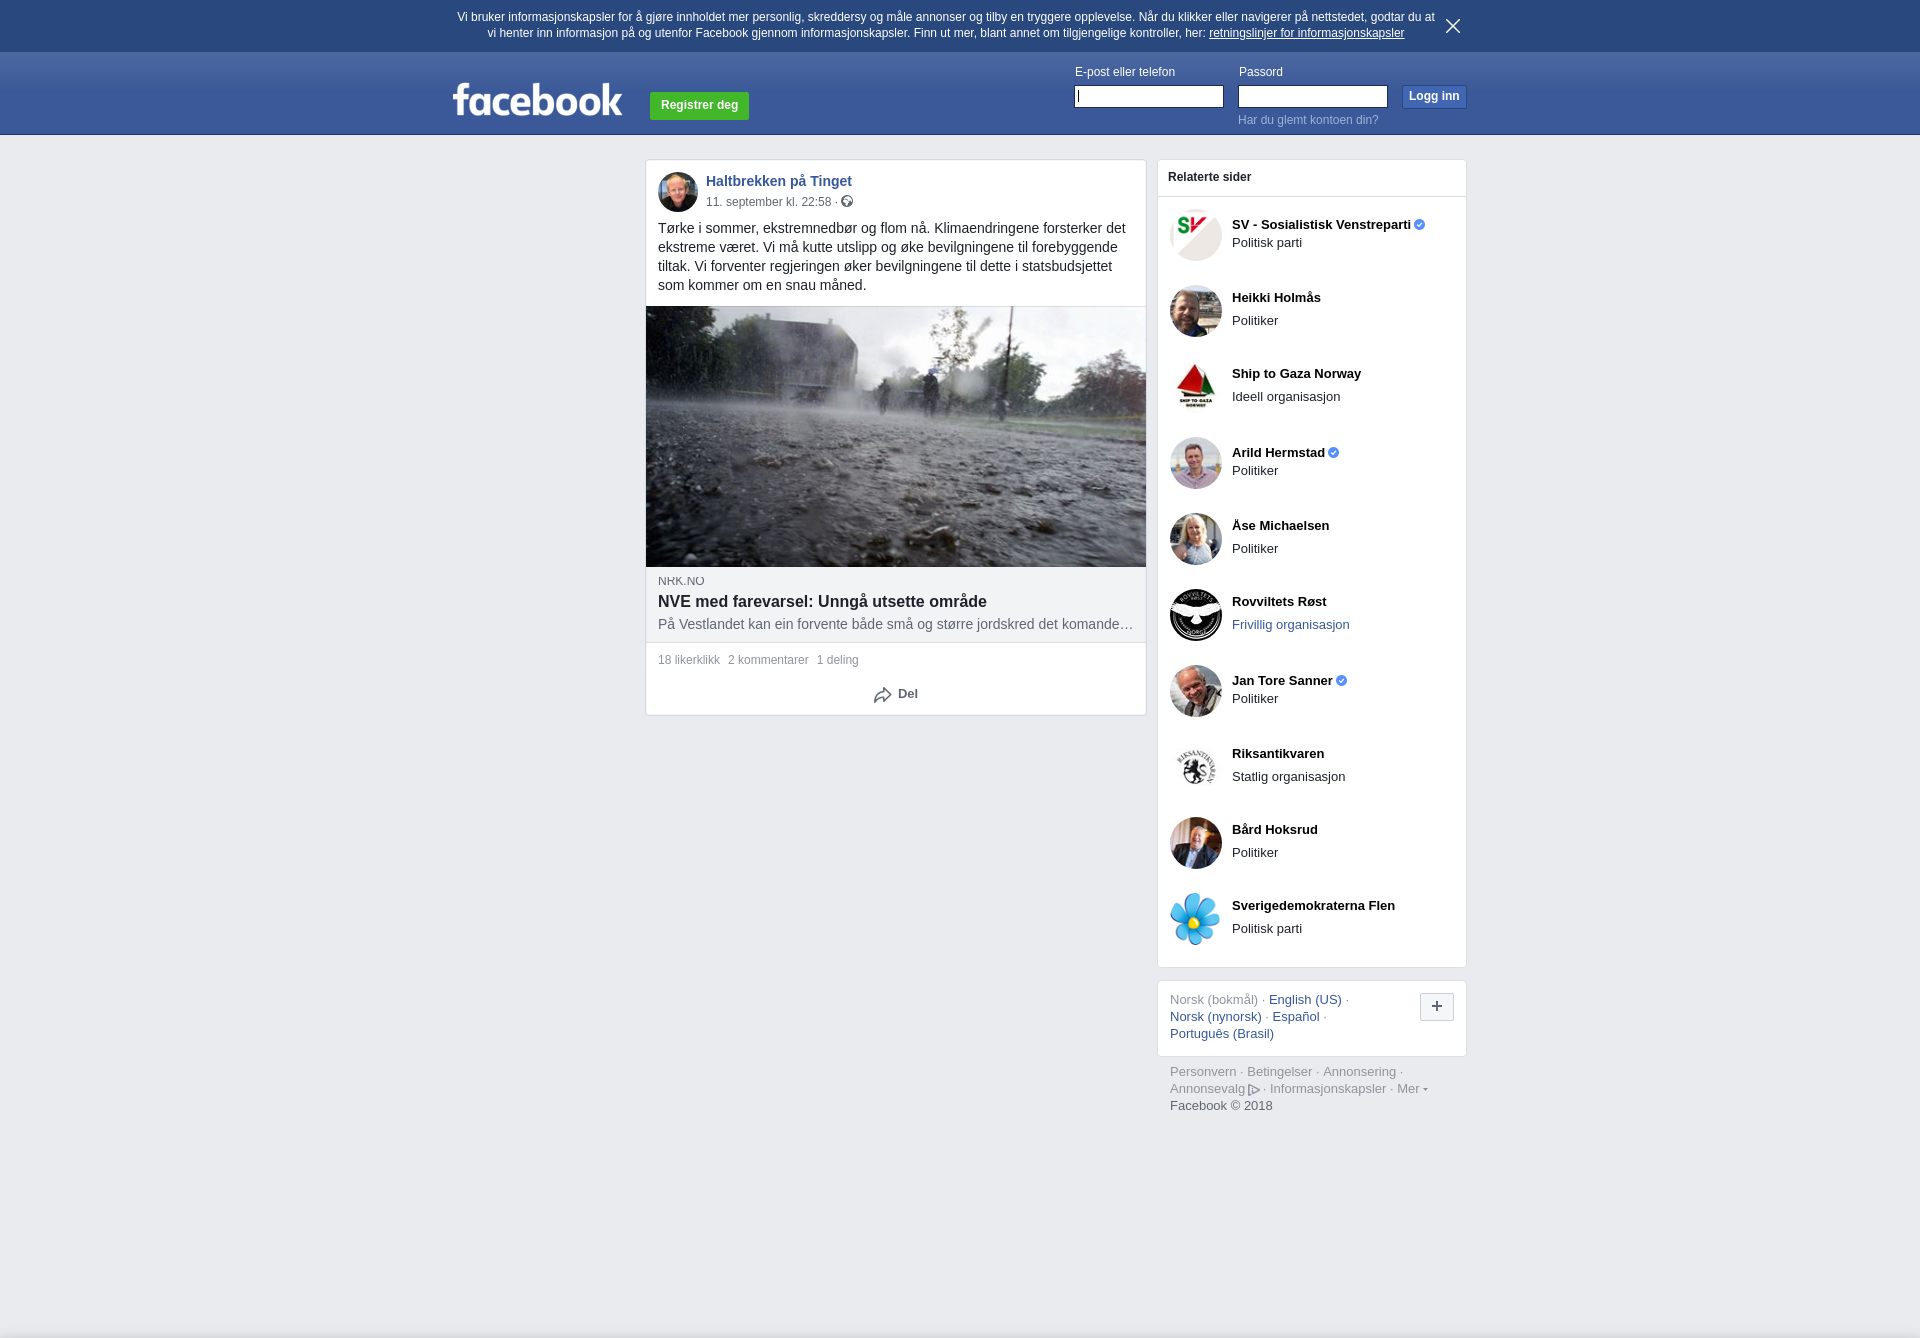1920x1338 pixels.
Task: View 1 deling on post
Action: [838, 660]
